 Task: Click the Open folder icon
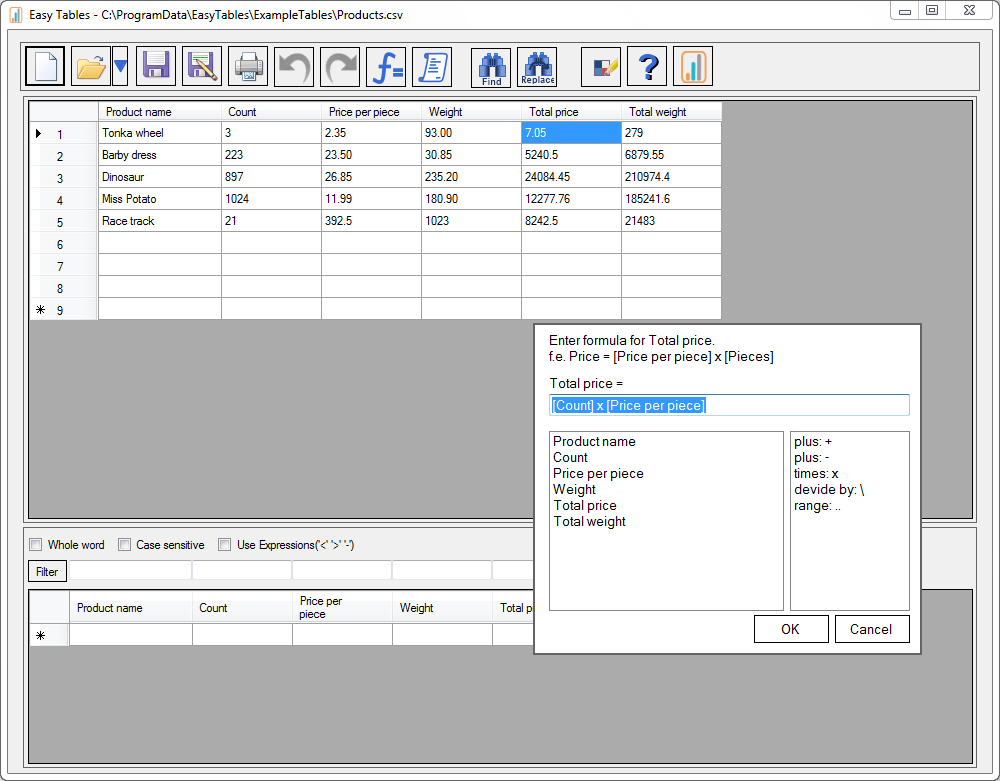[91, 67]
